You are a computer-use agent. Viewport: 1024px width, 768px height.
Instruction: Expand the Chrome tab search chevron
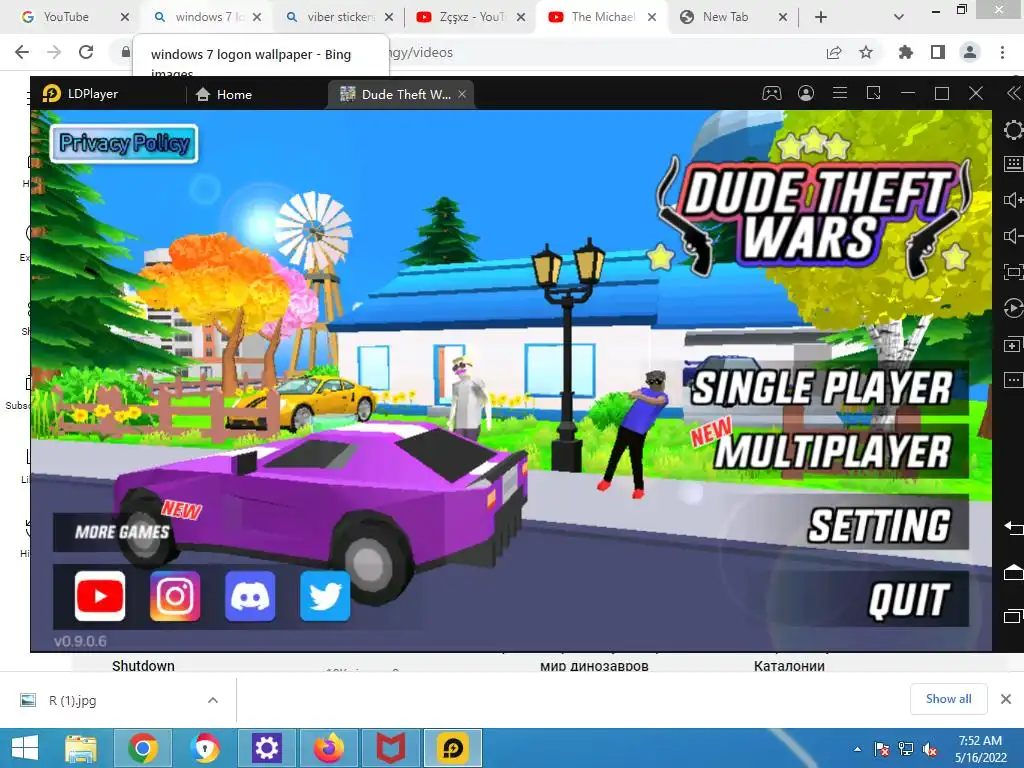pyautogui.click(x=899, y=17)
